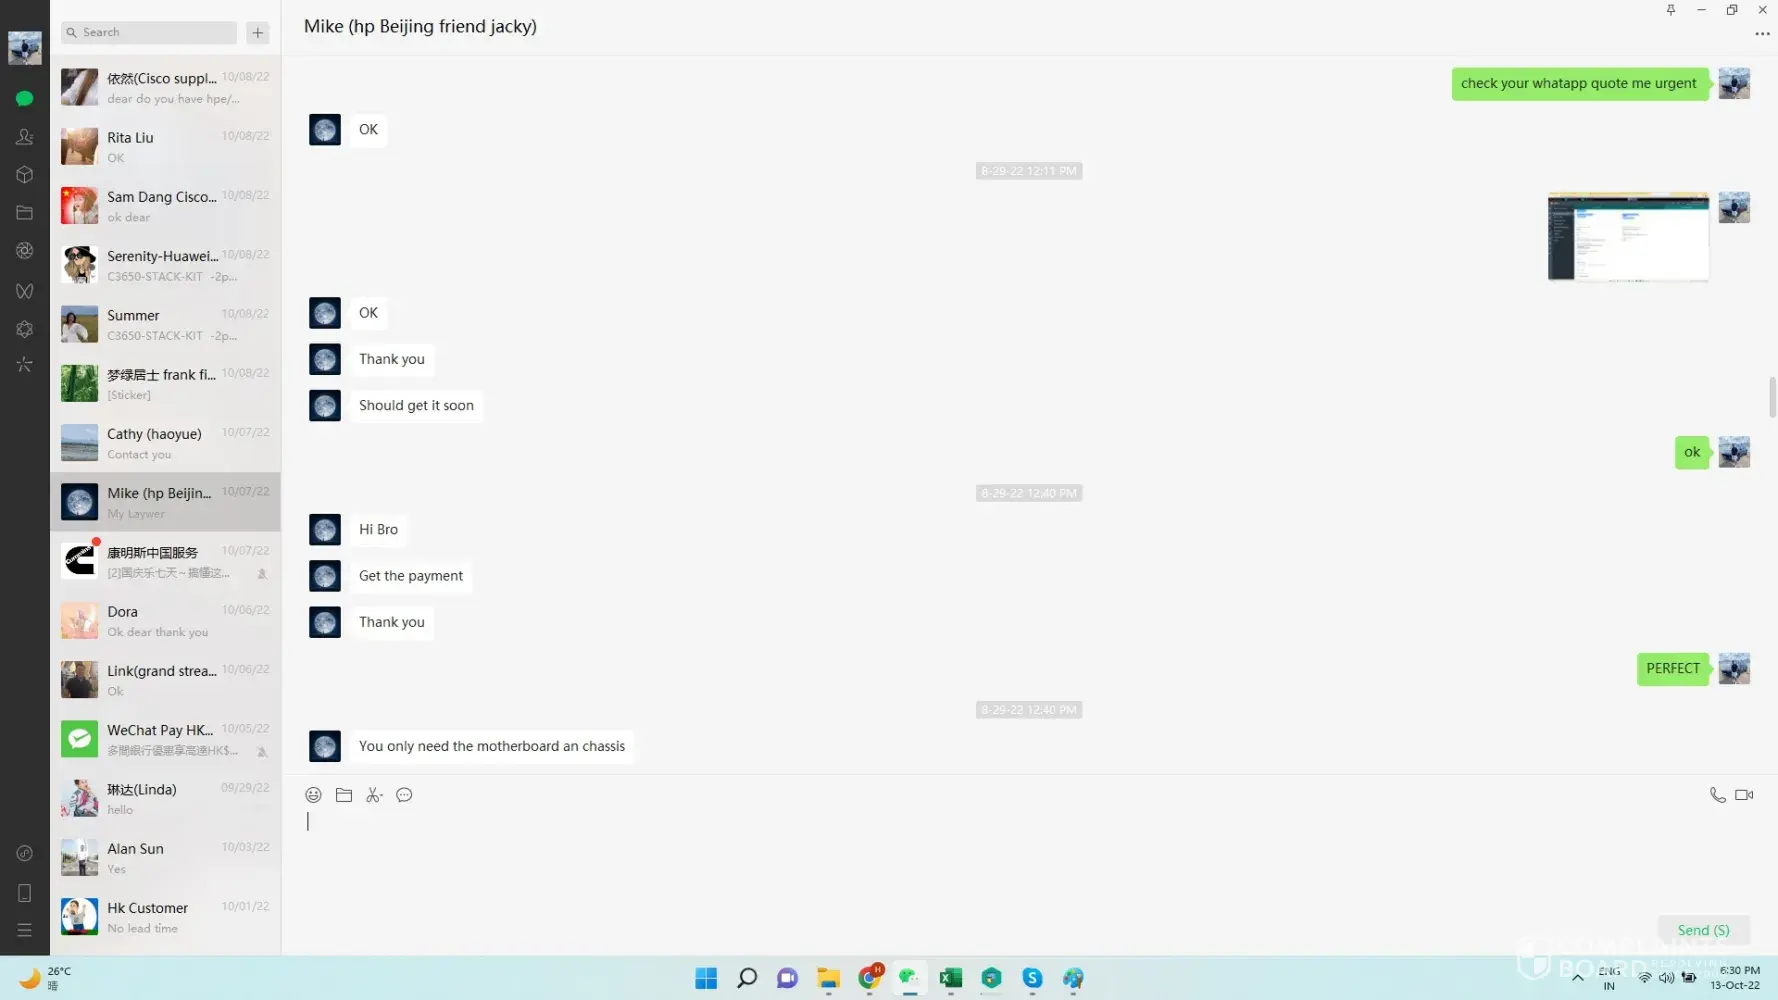The width and height of the screenshot is (1778, 1000).
Task: Open the emoji sticker picker
Action: pyautogui.click(x=313, y=795)
